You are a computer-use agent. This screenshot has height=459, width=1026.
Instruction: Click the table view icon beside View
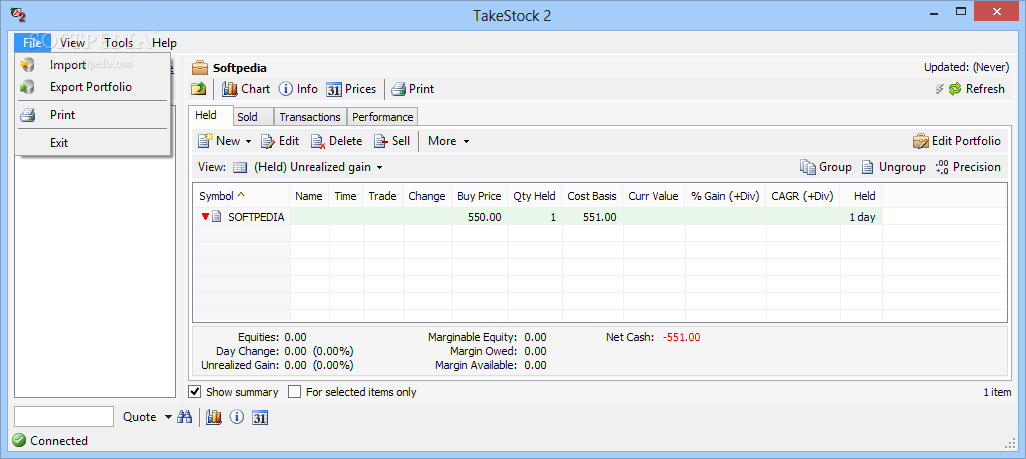click(240, 167)
